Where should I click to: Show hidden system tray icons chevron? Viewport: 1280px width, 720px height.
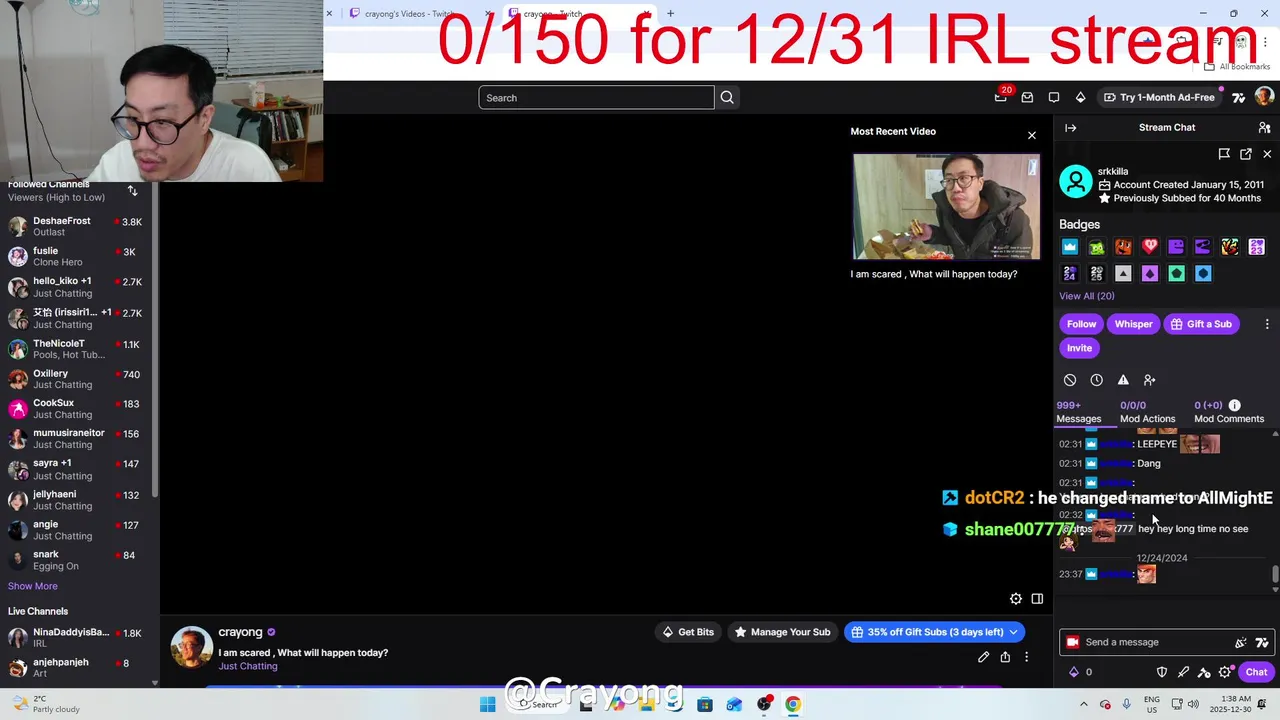(1084, 704)
